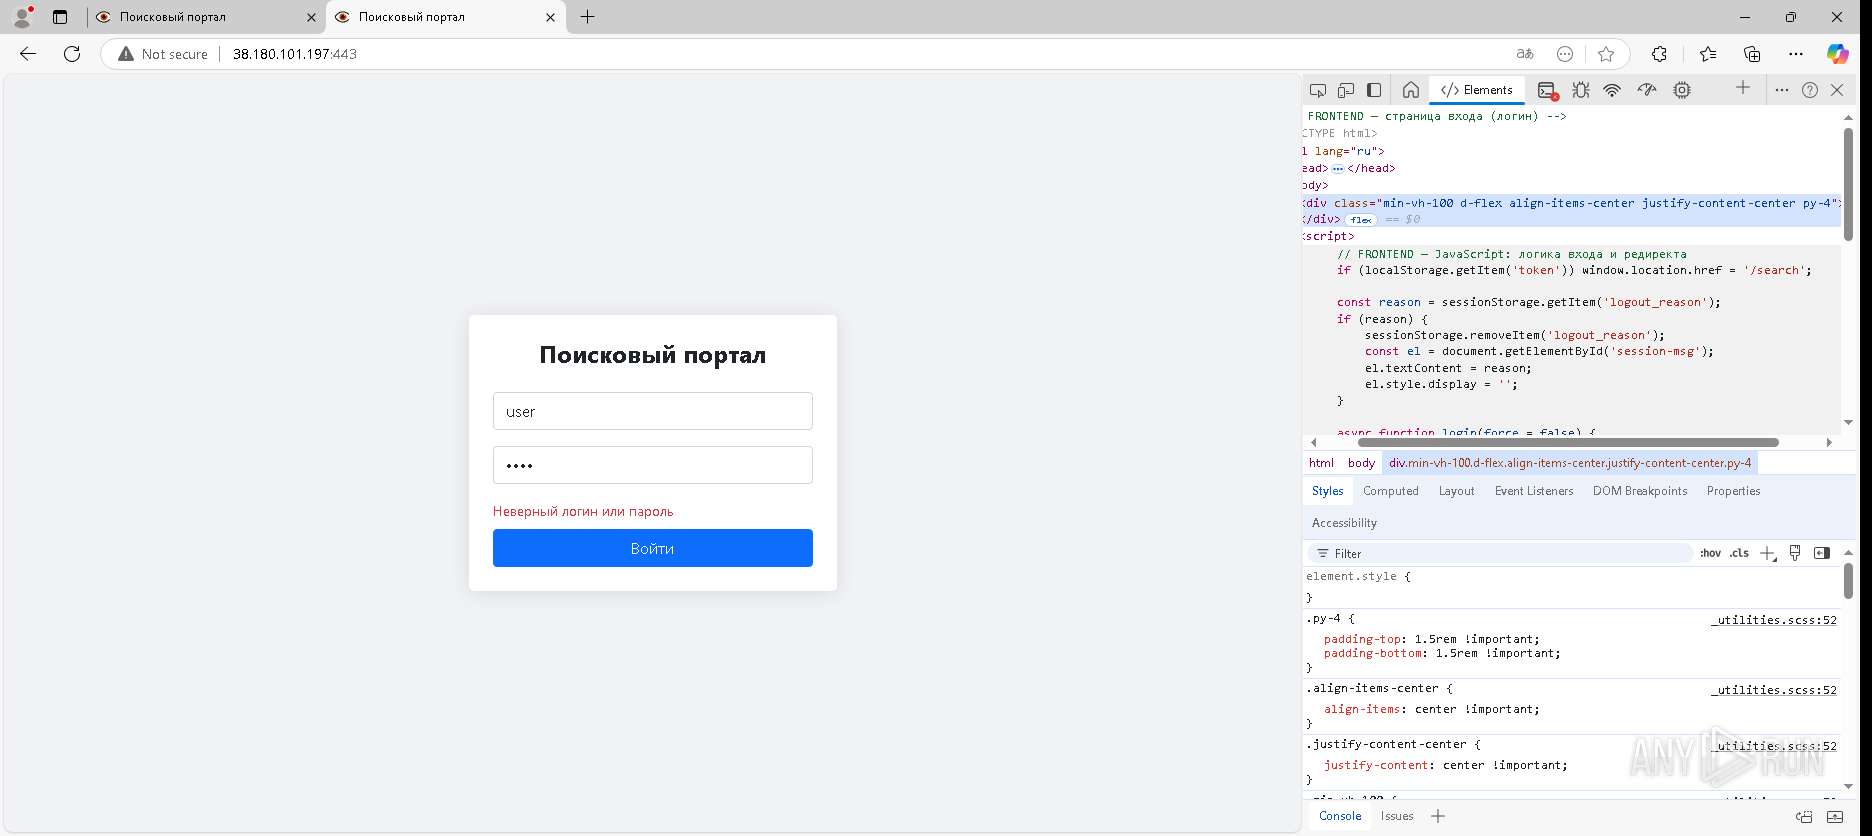Switch to the Computed pane tab
Viewport: 1872px width, 836px height.
tap(1391, 491)
